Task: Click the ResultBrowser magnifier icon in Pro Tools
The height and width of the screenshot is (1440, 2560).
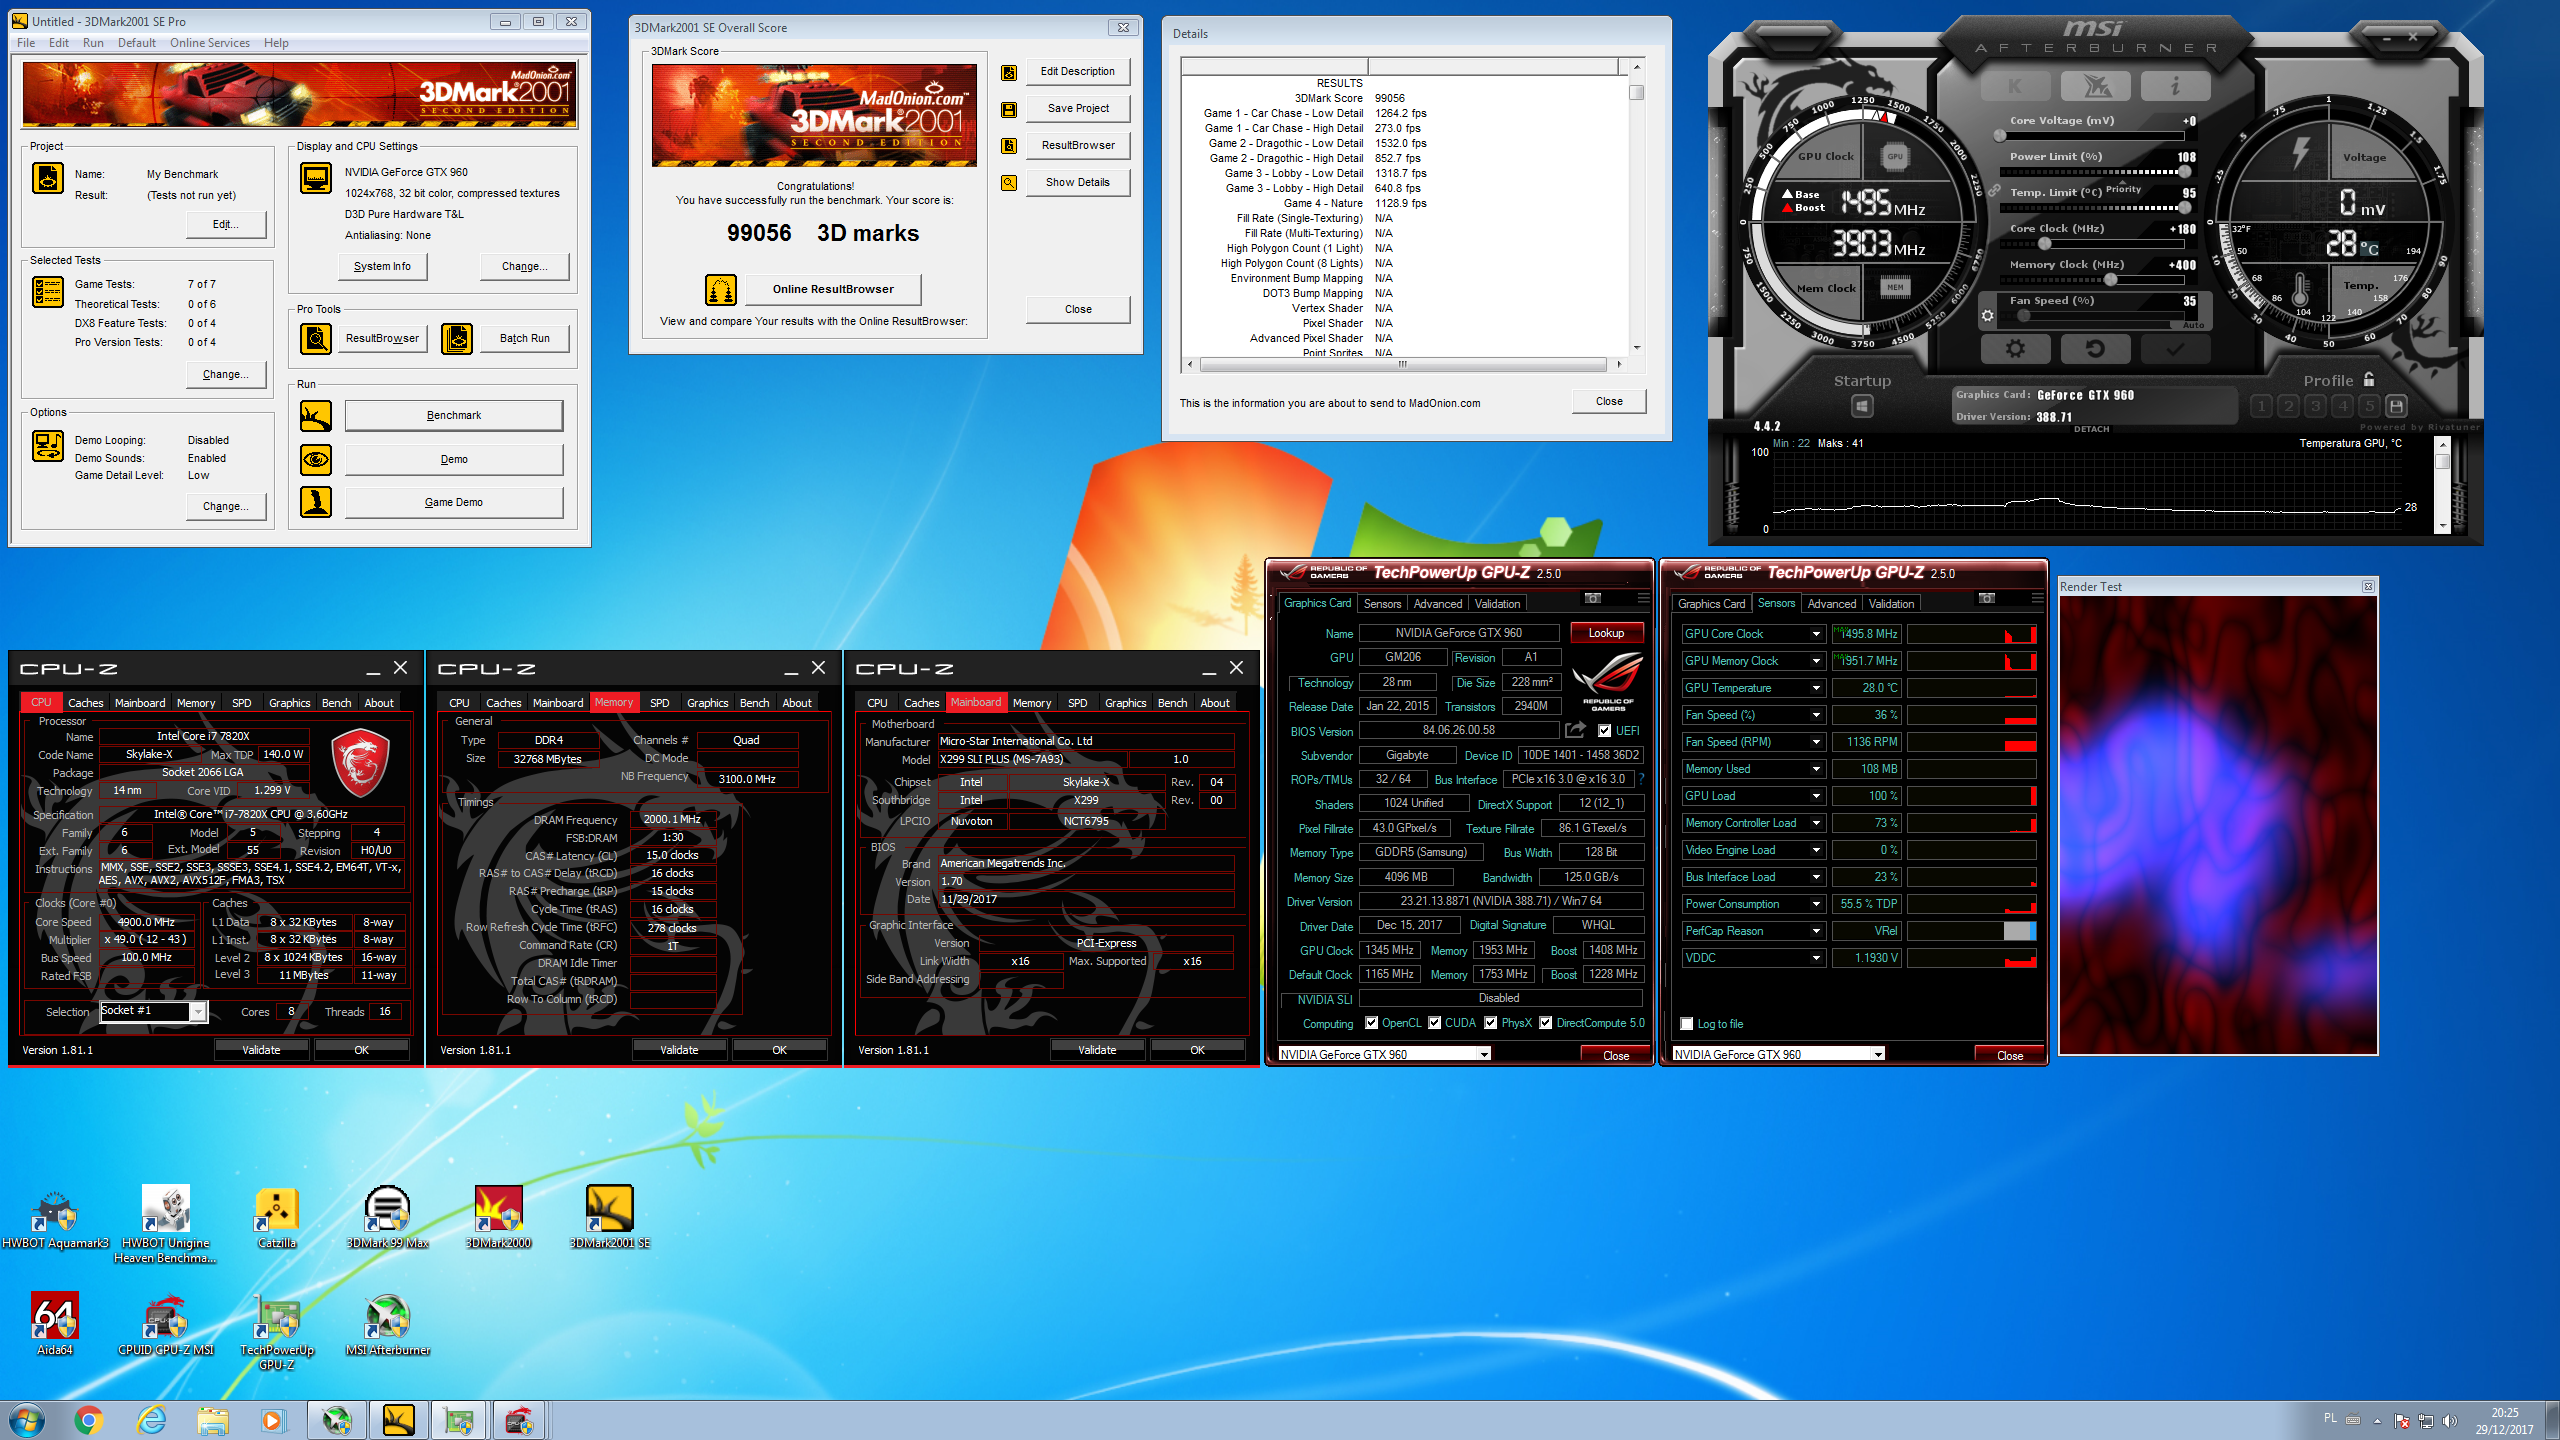Action: 316,339
